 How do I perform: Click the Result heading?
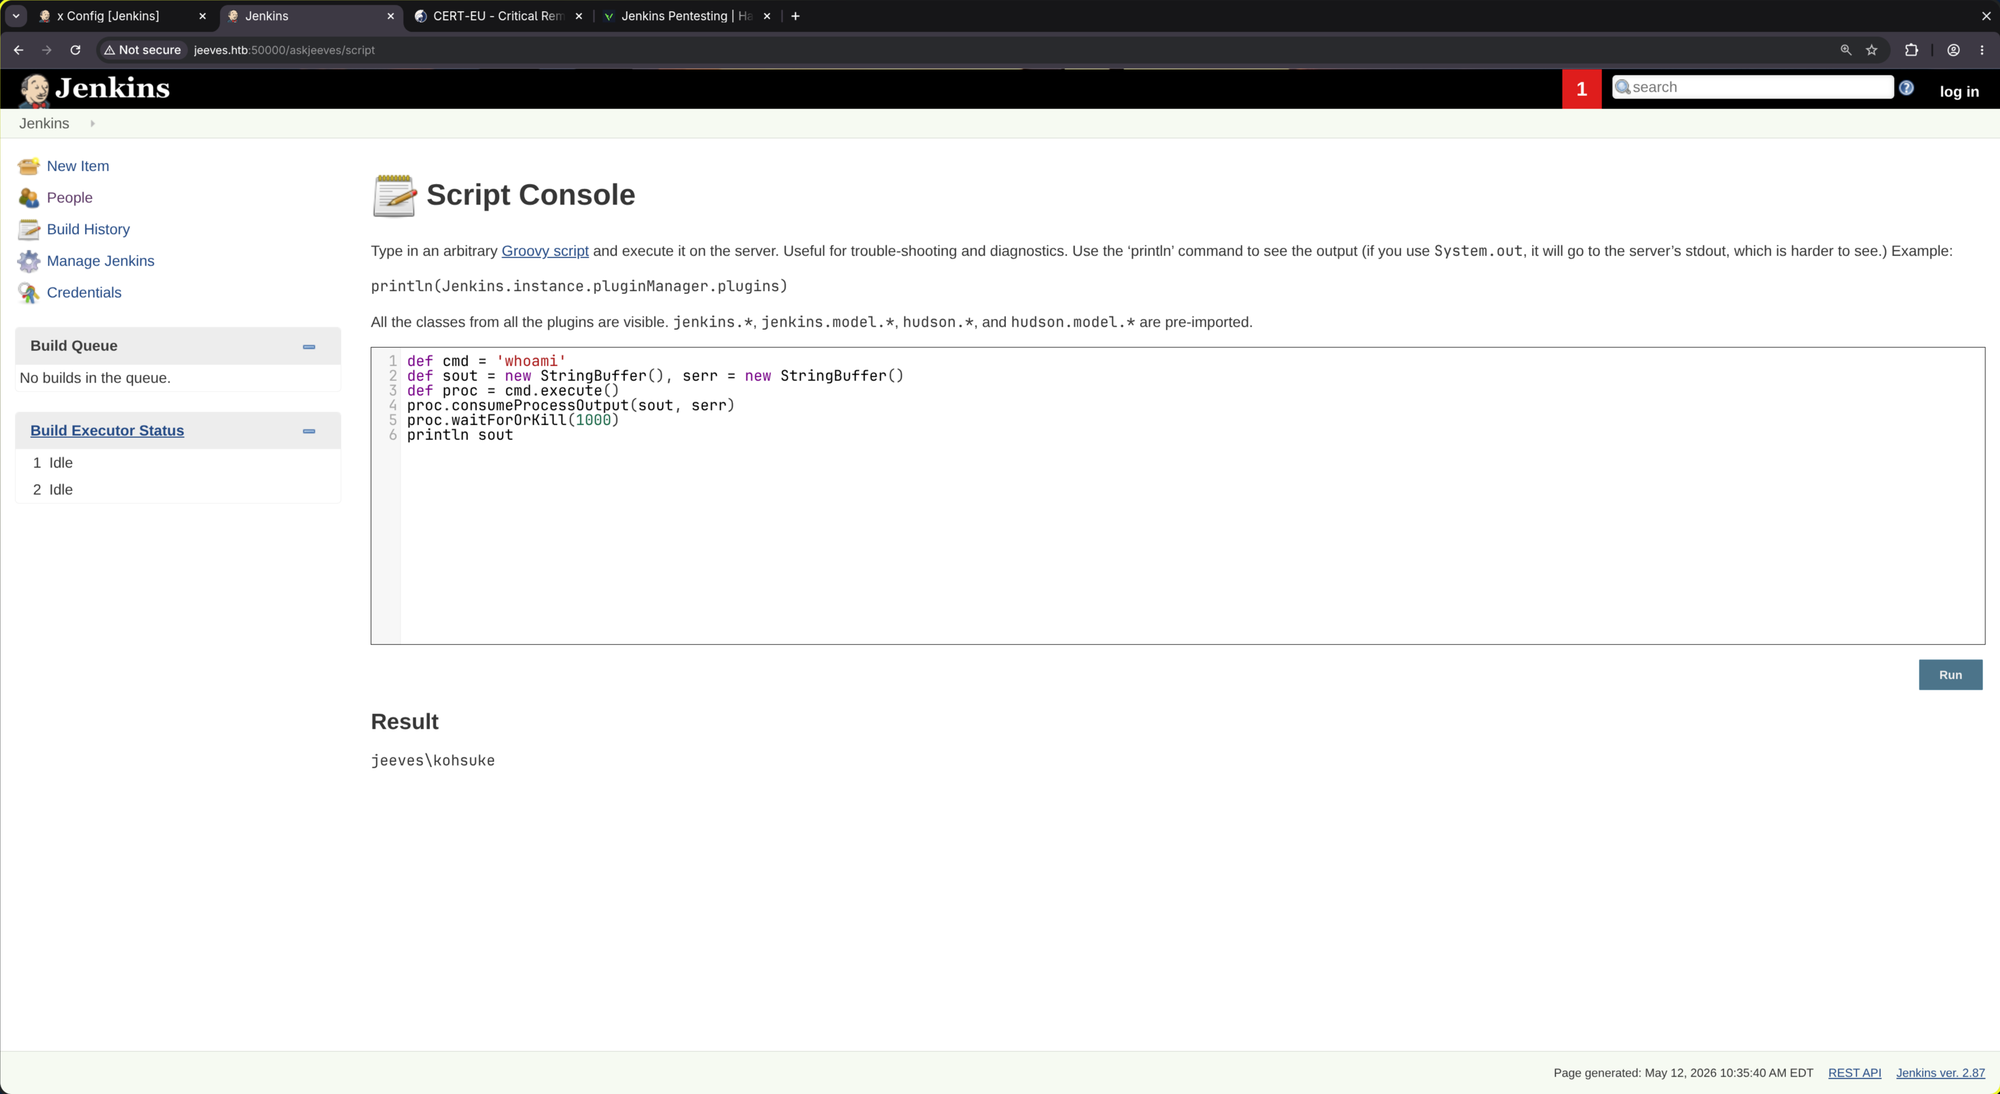click(x=405, y=722)
